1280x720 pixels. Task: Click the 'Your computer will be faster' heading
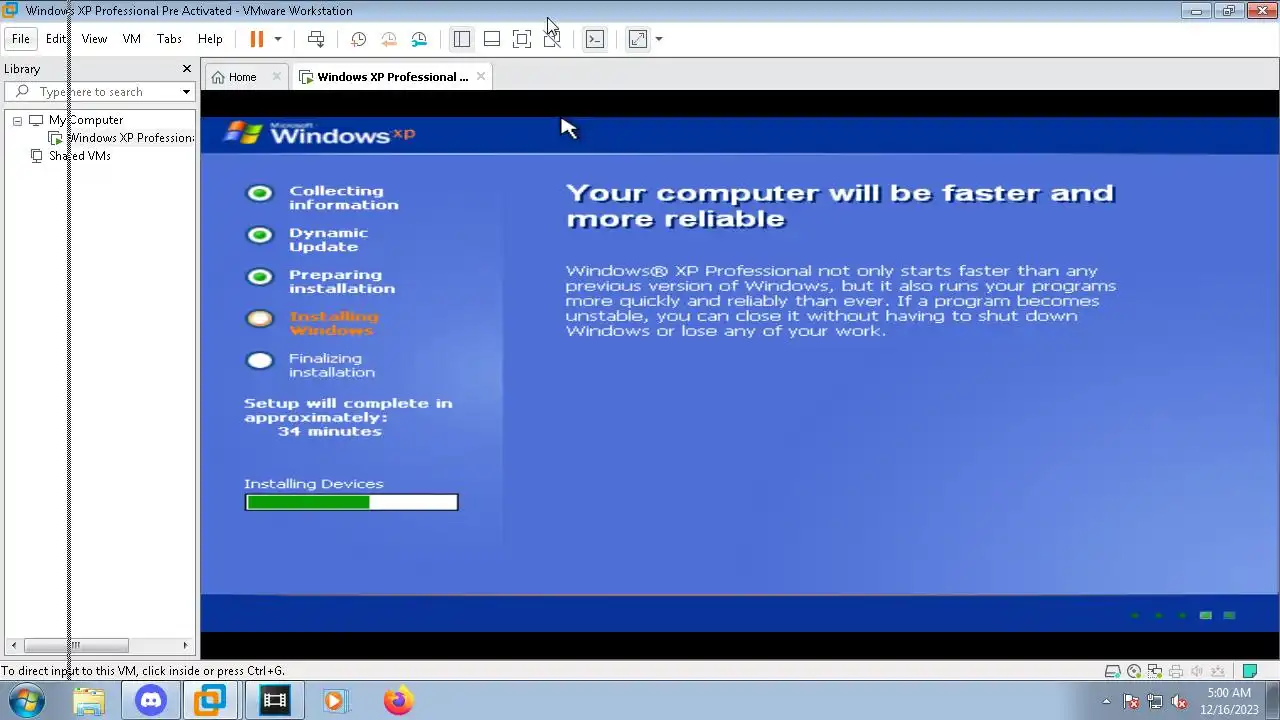tap(839, 206)
